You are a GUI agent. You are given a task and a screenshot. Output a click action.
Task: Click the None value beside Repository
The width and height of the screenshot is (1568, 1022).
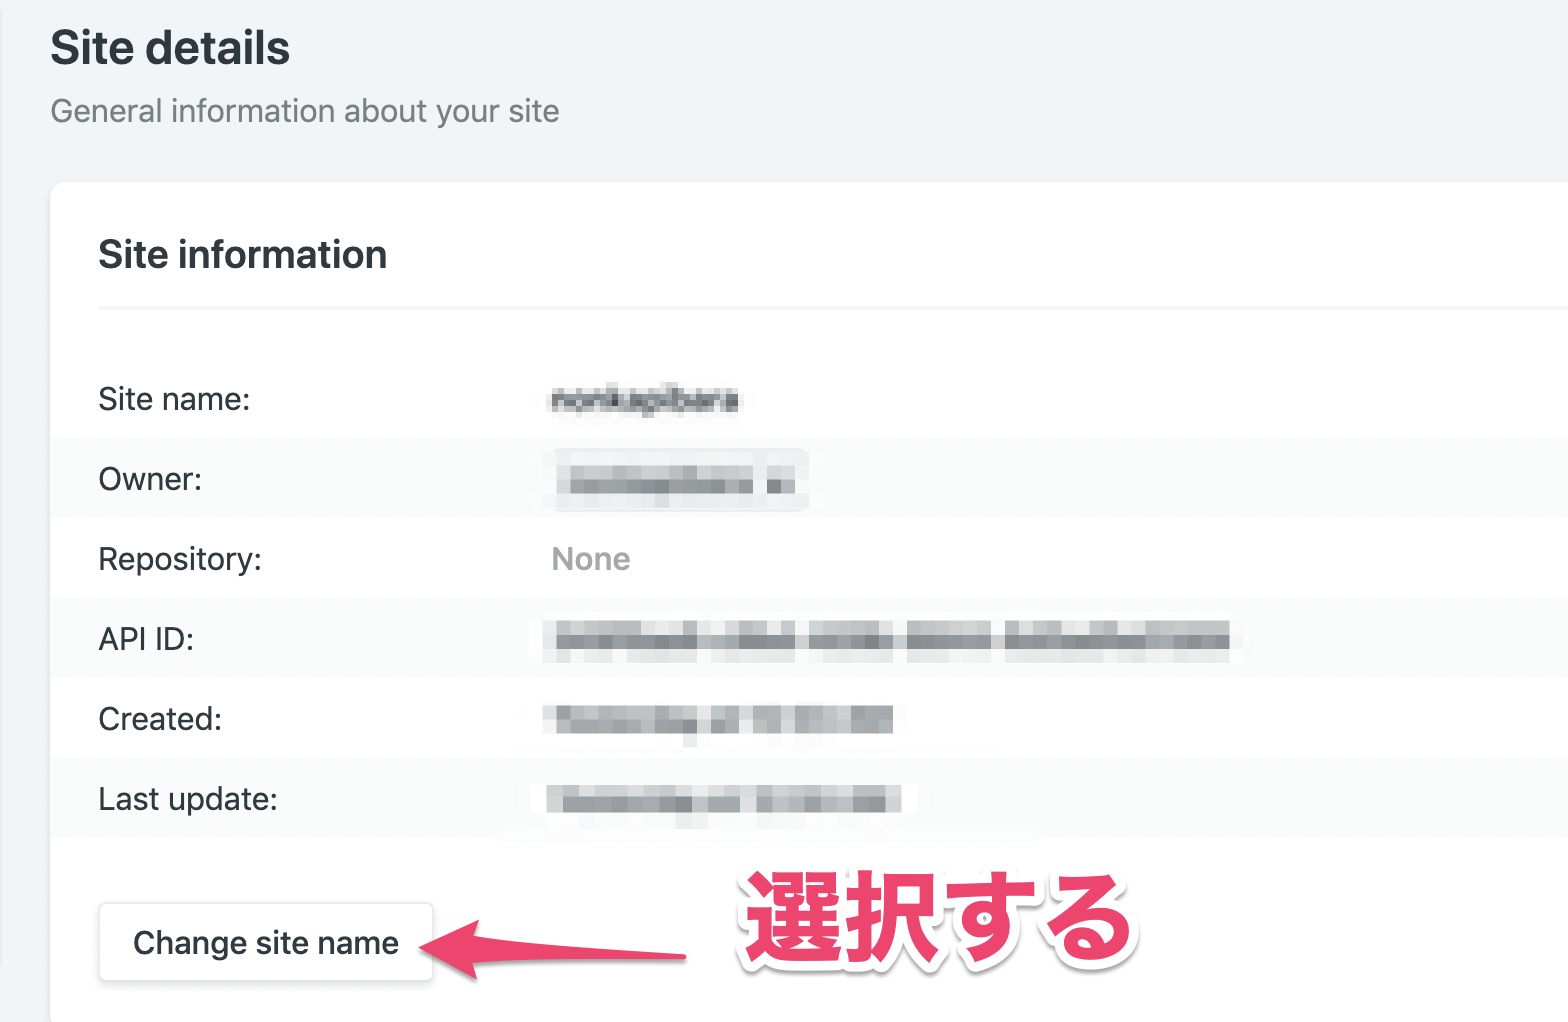pos(590,559)
